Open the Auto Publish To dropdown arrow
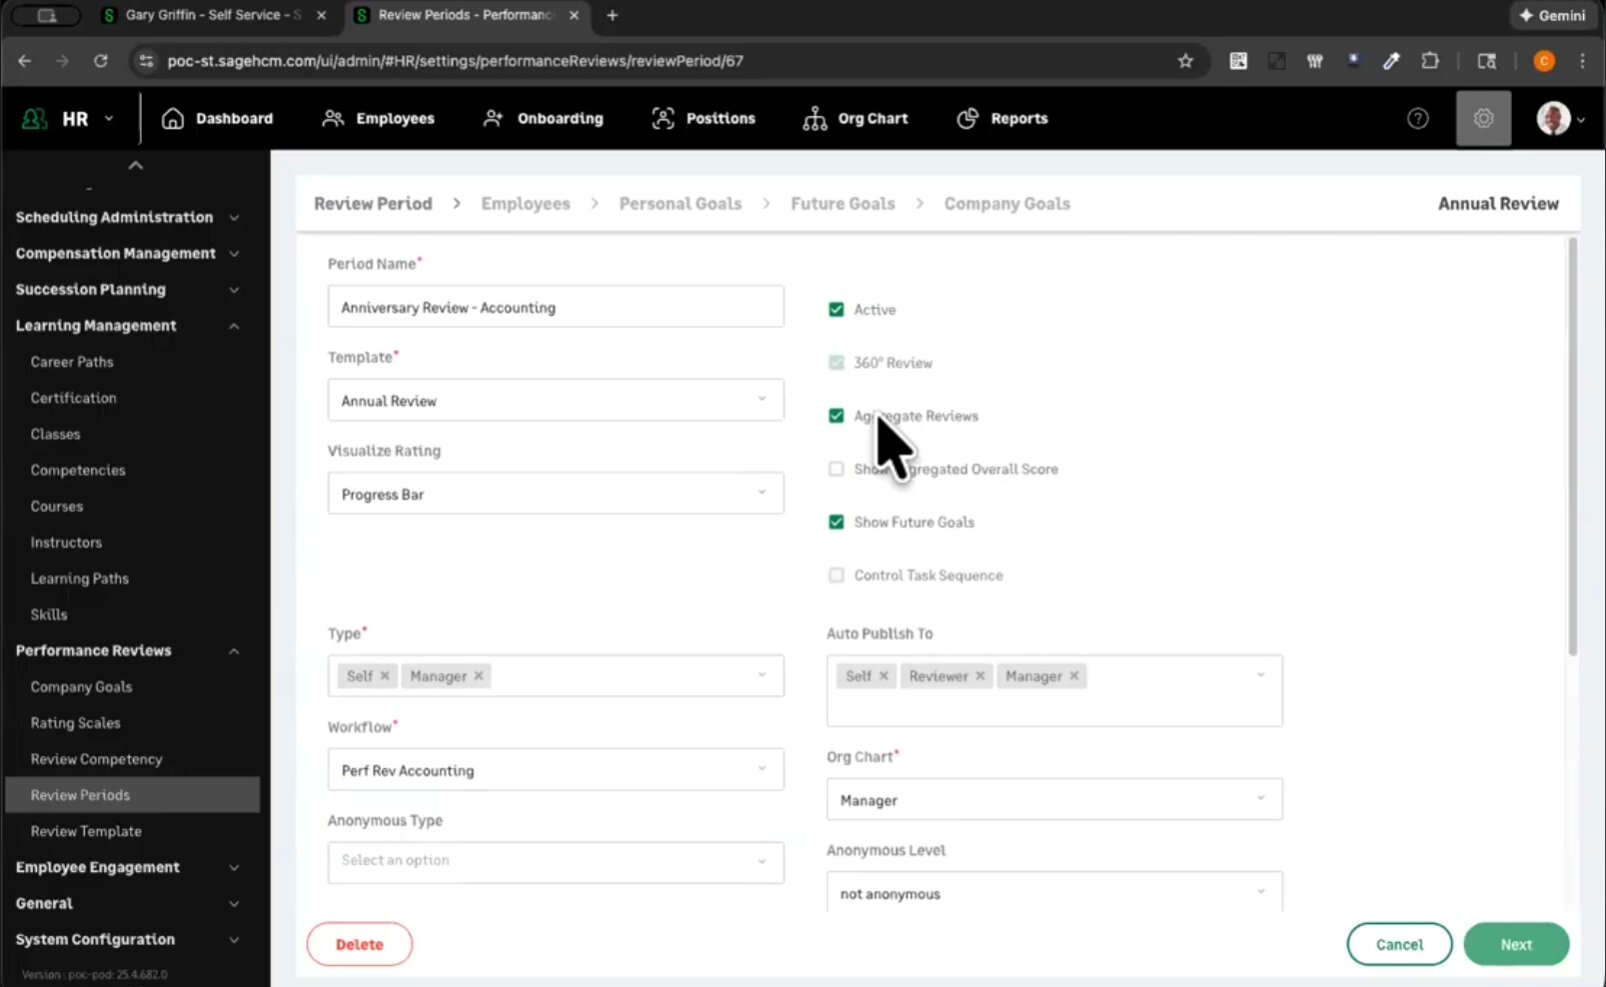1606x987 pixels. click(x=1260, y=675)
